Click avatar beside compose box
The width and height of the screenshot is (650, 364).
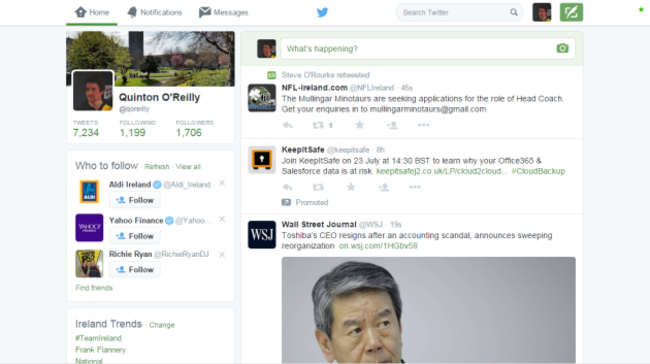coord(266,49)
